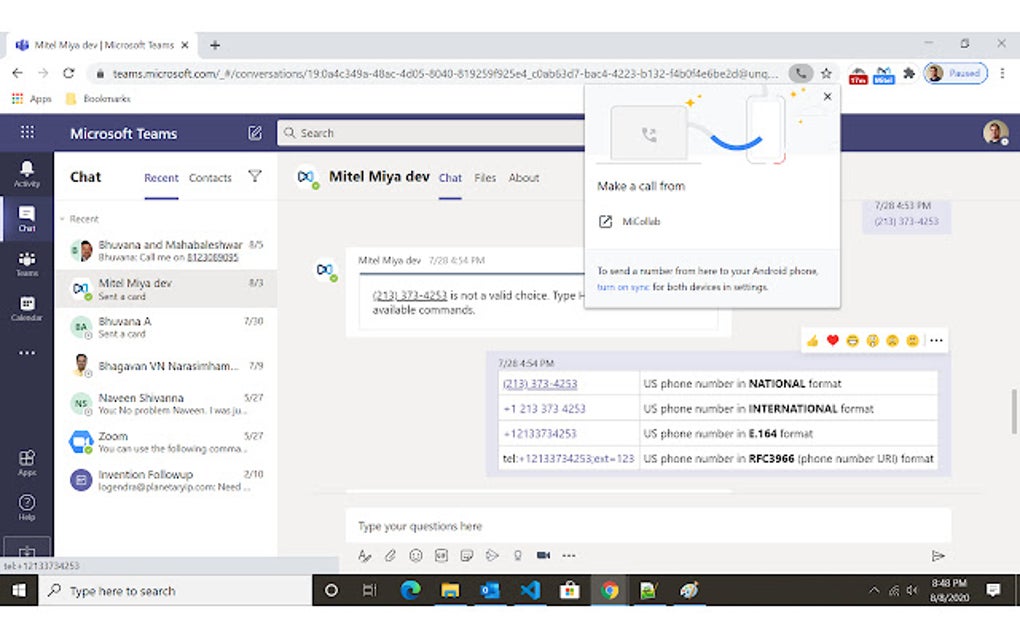This screenshot has width=1020, height=638.
Task: Select the sticker icon in compose area
Action: [x=466, y=555]
